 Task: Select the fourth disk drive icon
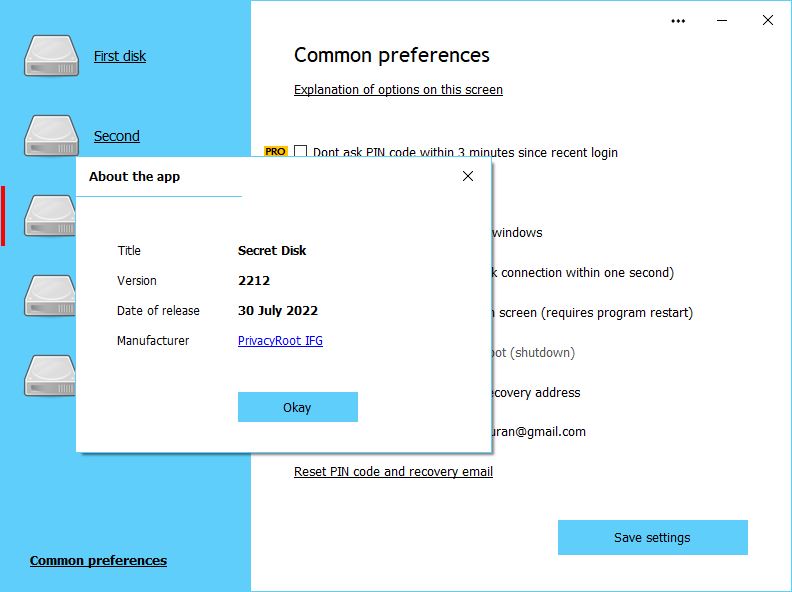tap(50, 295)
